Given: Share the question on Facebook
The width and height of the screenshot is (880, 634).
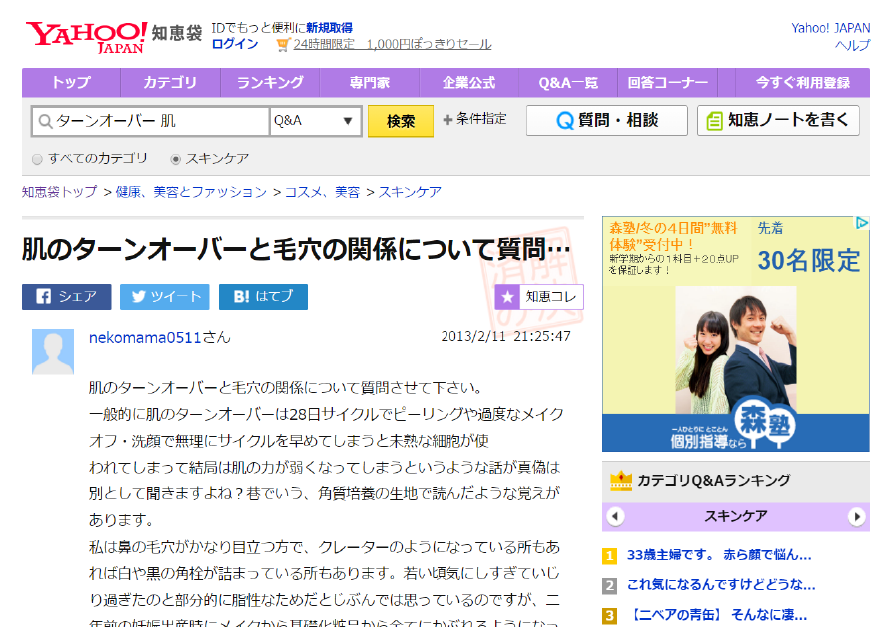Looking at the screenshot, I should (66, 296).
